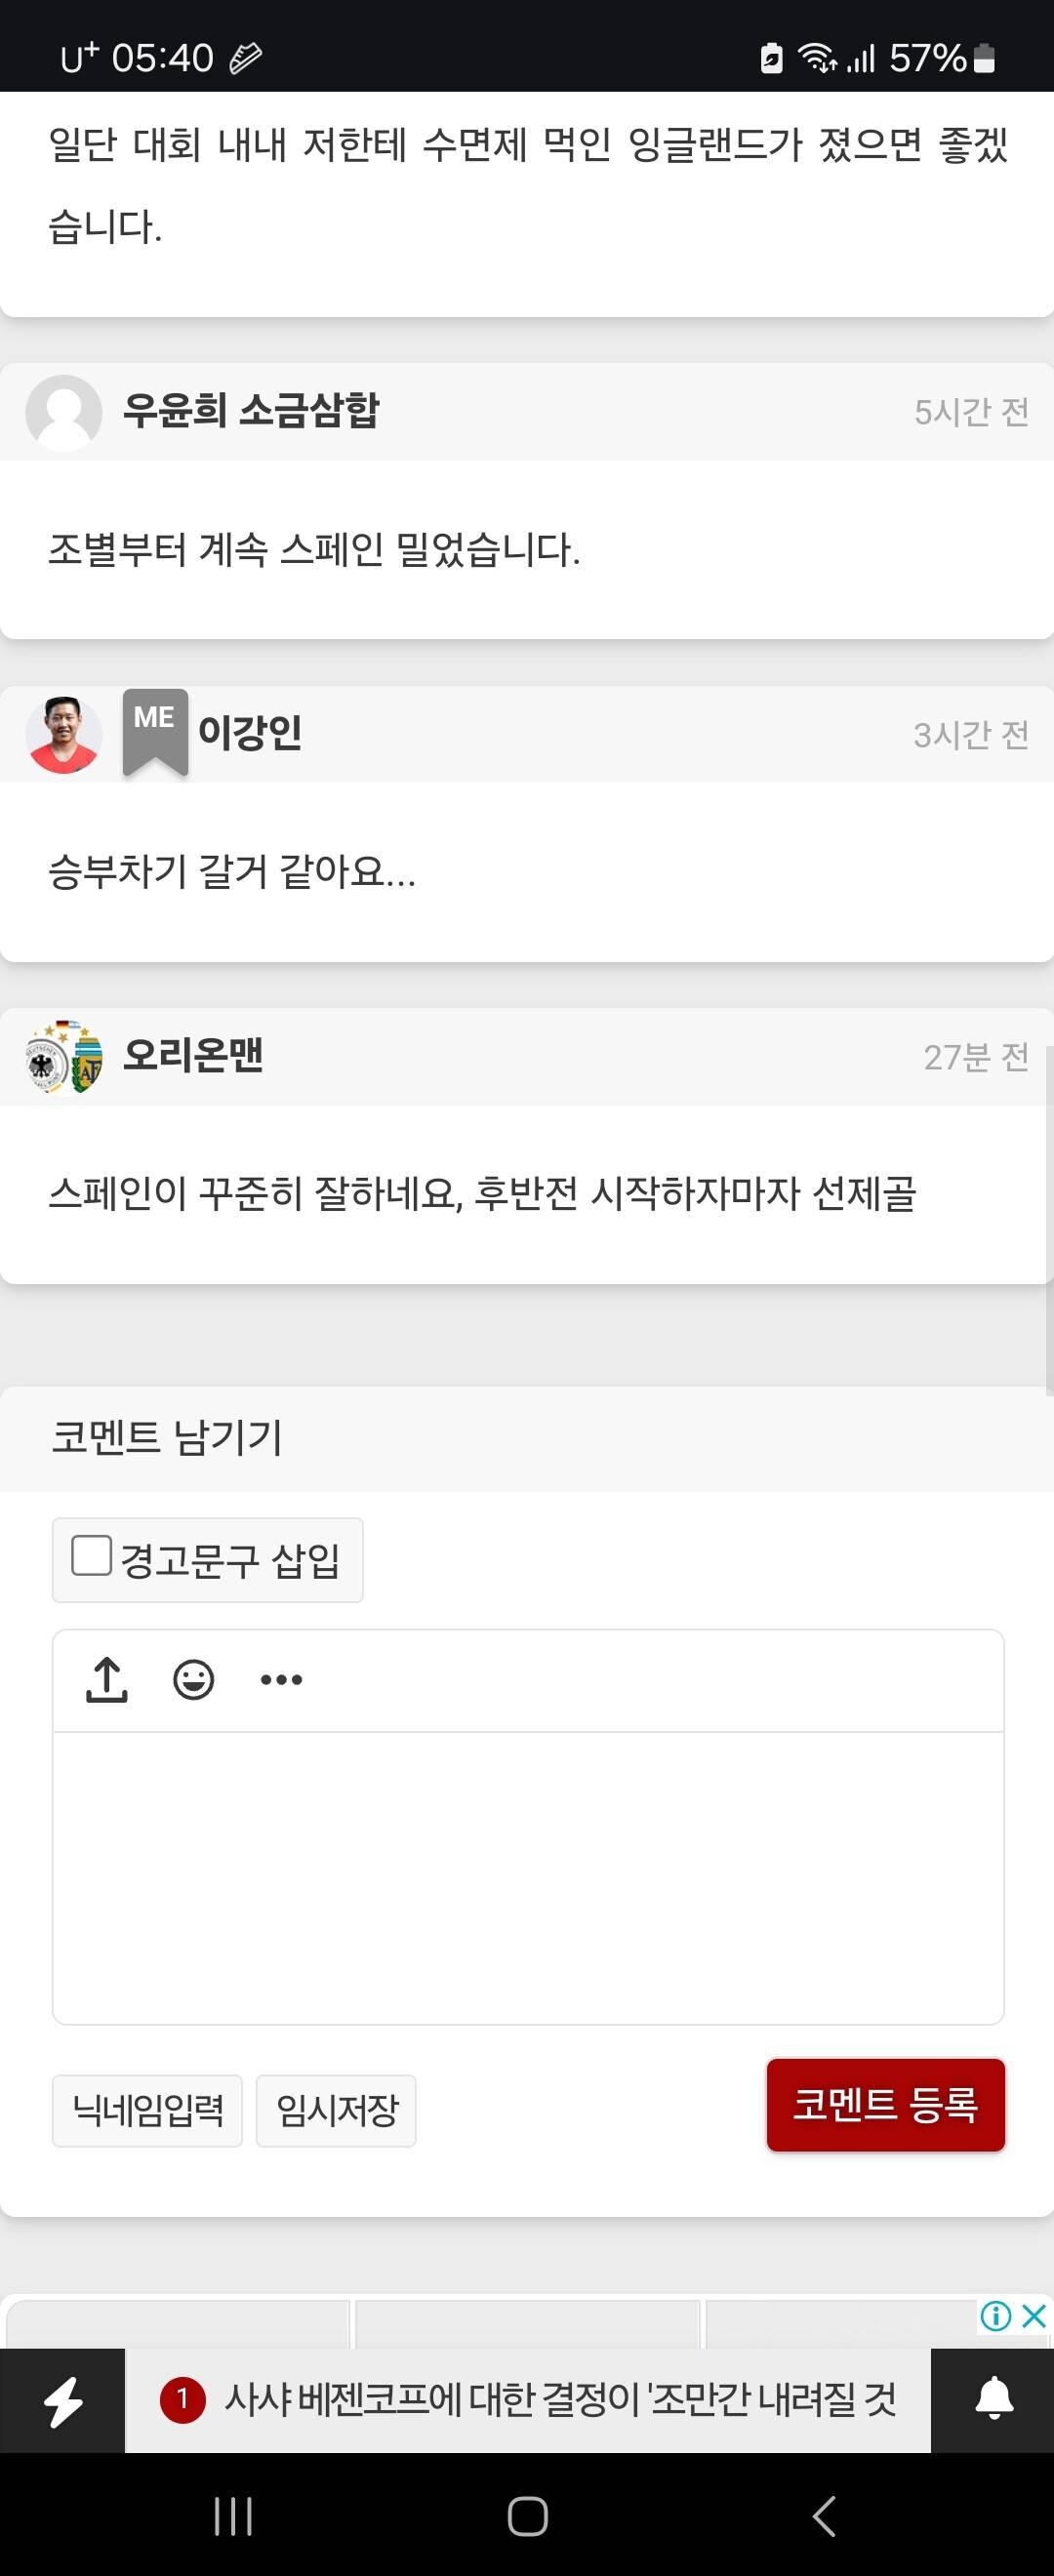This screenshot has width=1054, height=2576.
Task: Expand the three-dots more options in editor
Action: [281, 1679]
